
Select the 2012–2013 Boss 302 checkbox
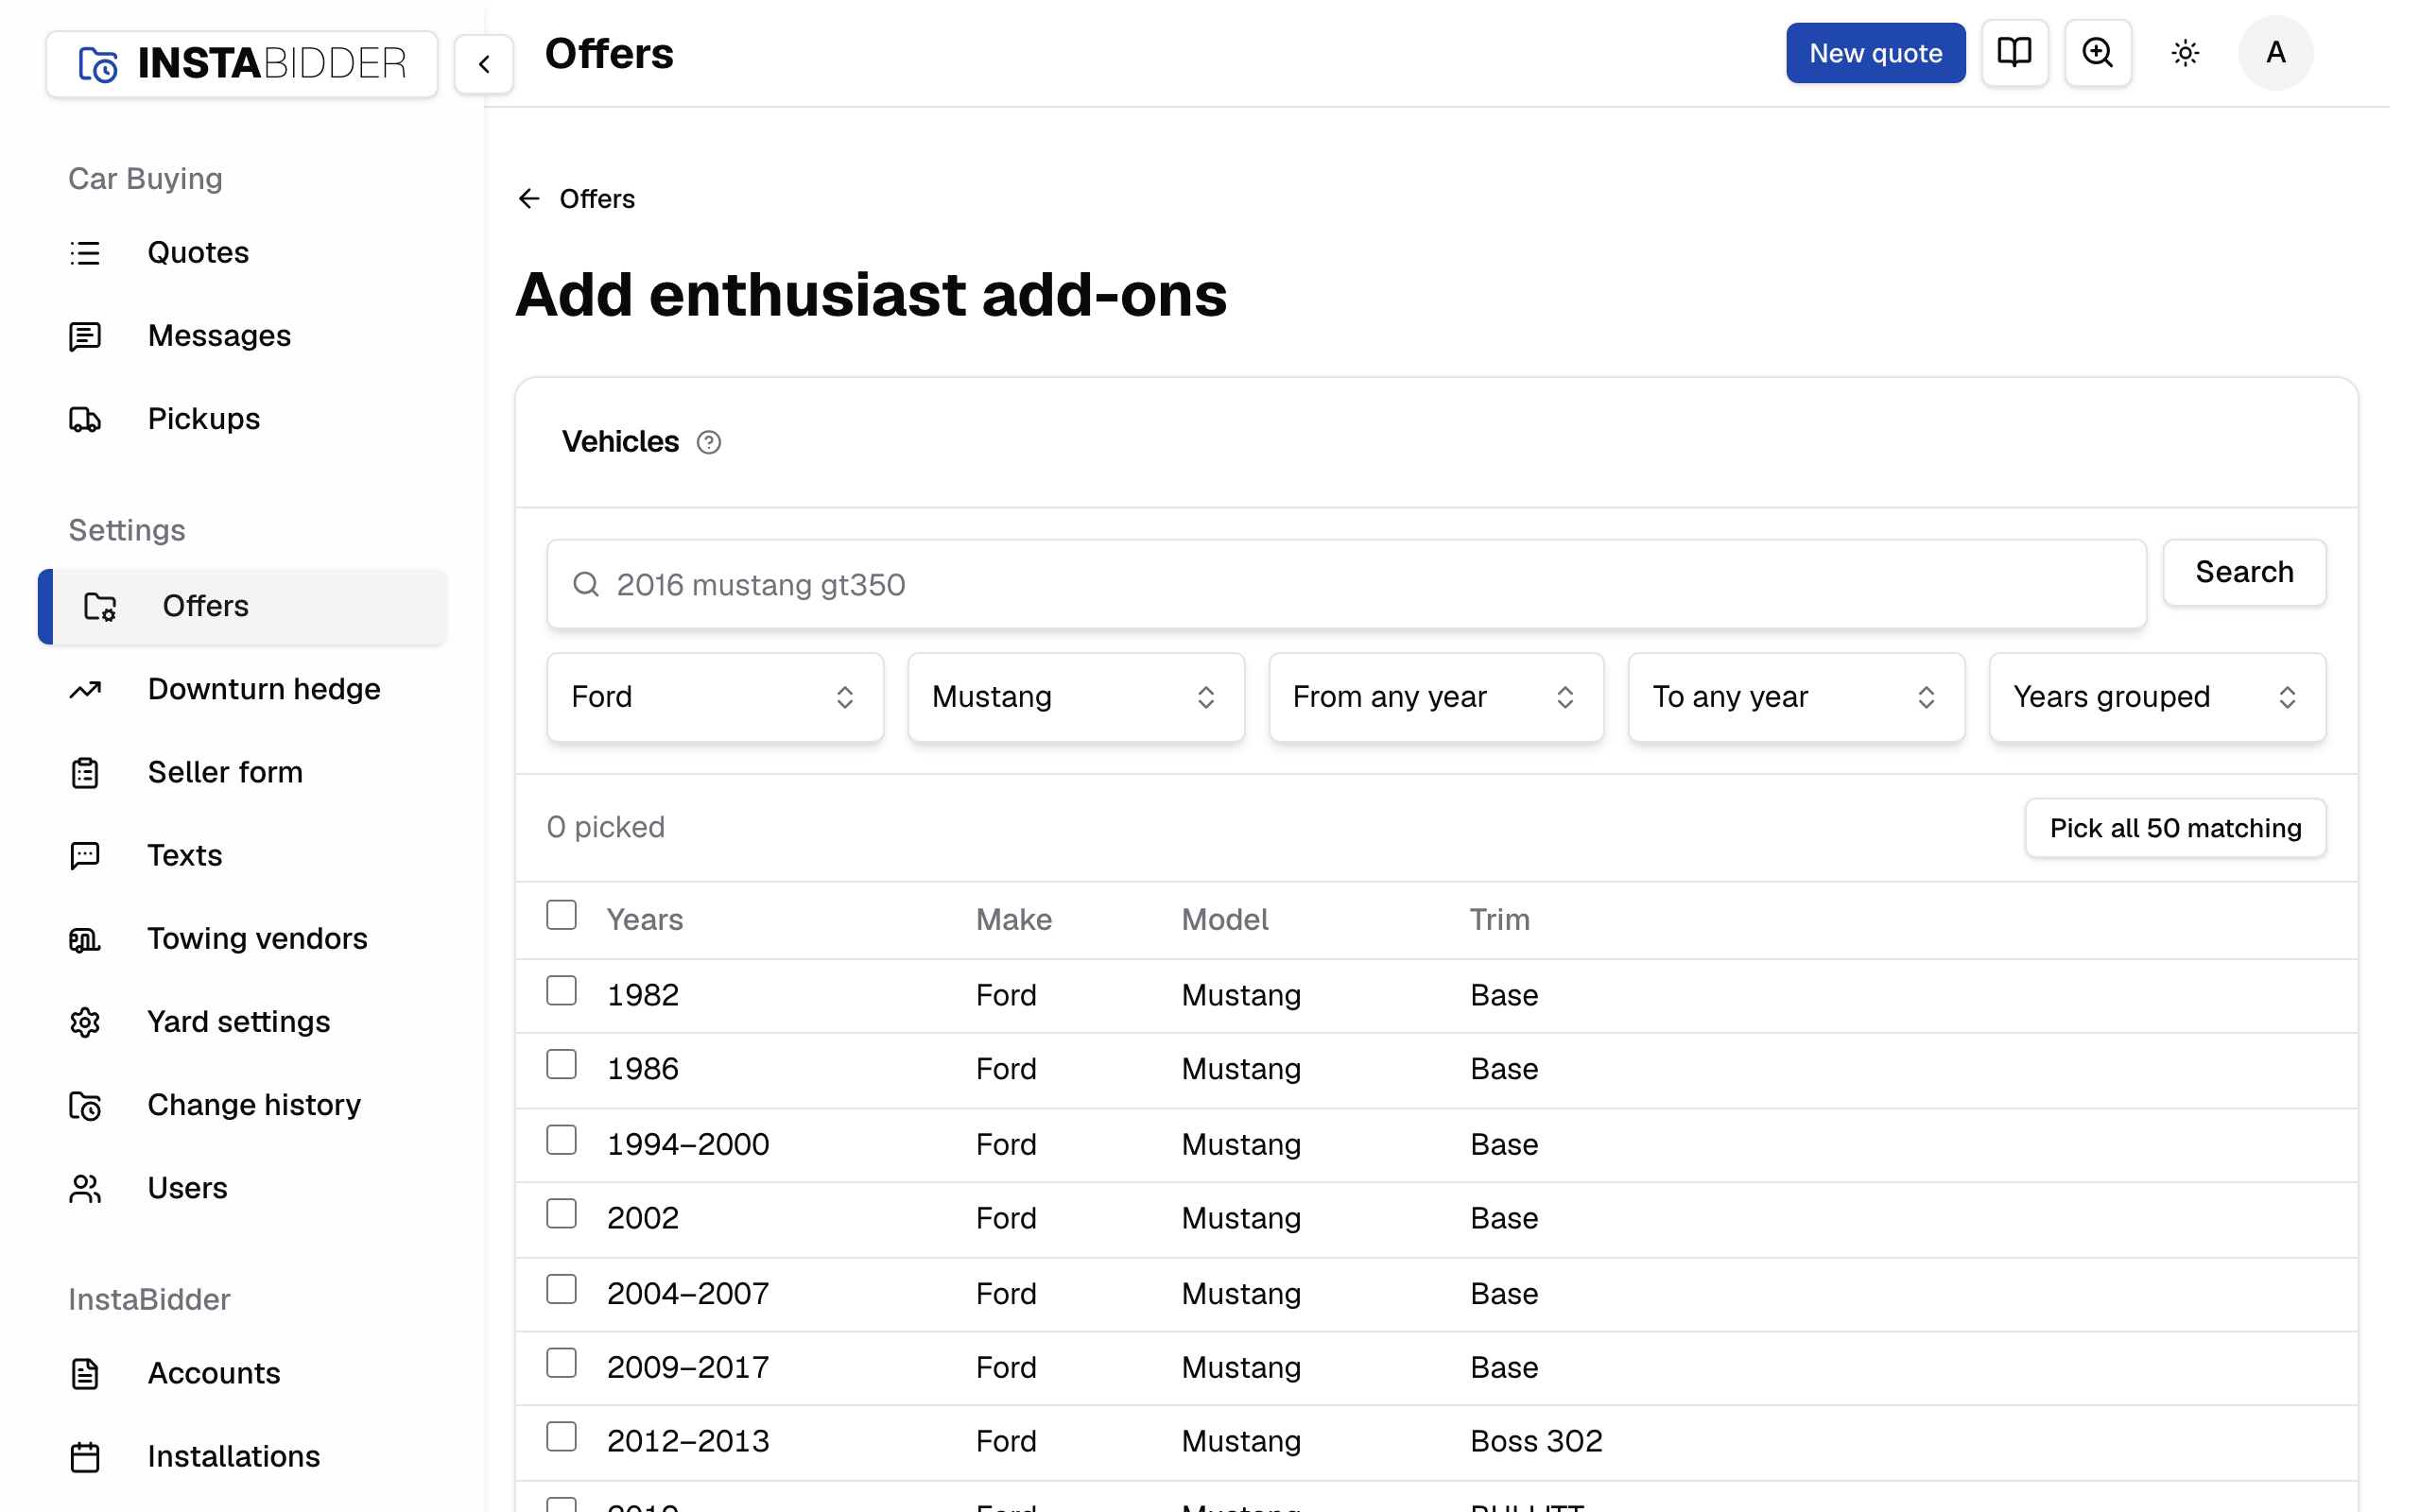coord(561,1436)
